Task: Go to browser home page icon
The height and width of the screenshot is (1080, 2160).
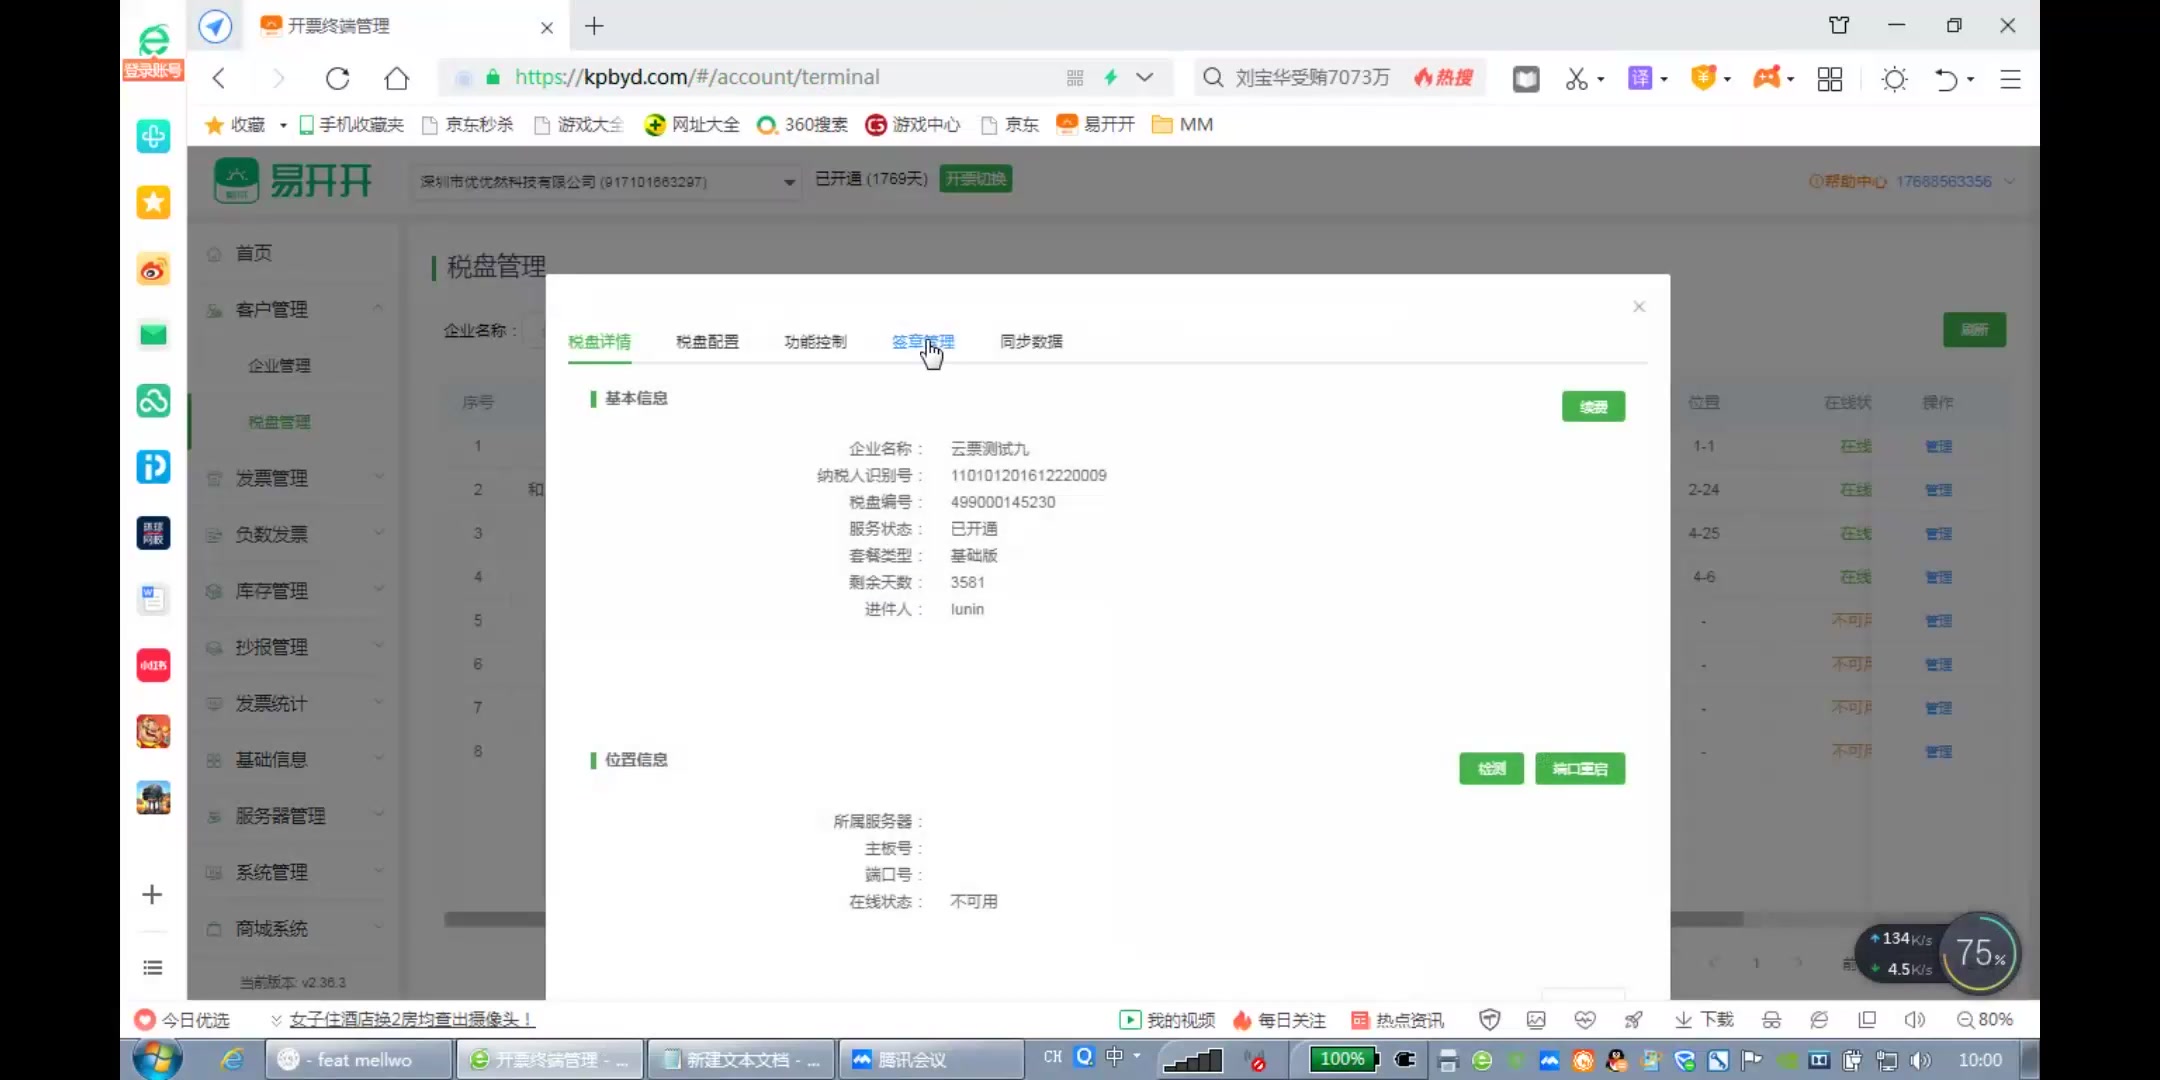Action: [x=397, y=78]
